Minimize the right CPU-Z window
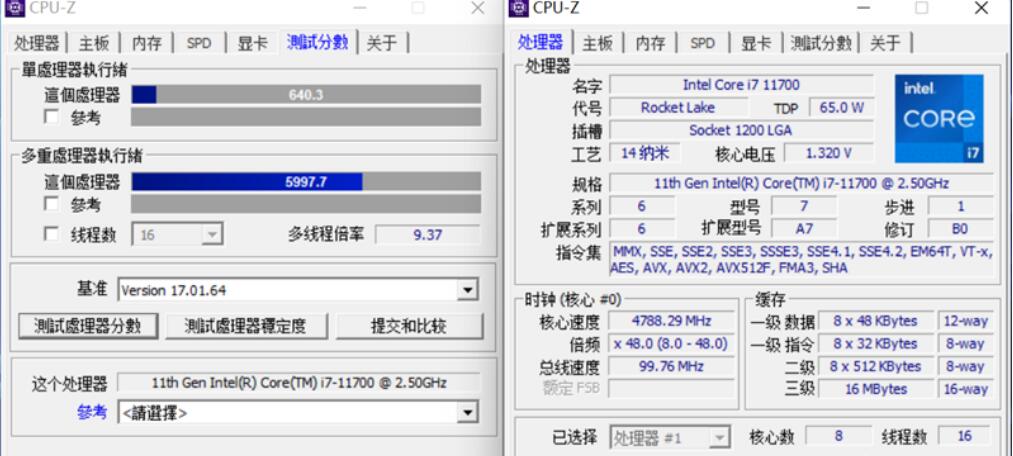 (863, 8)
